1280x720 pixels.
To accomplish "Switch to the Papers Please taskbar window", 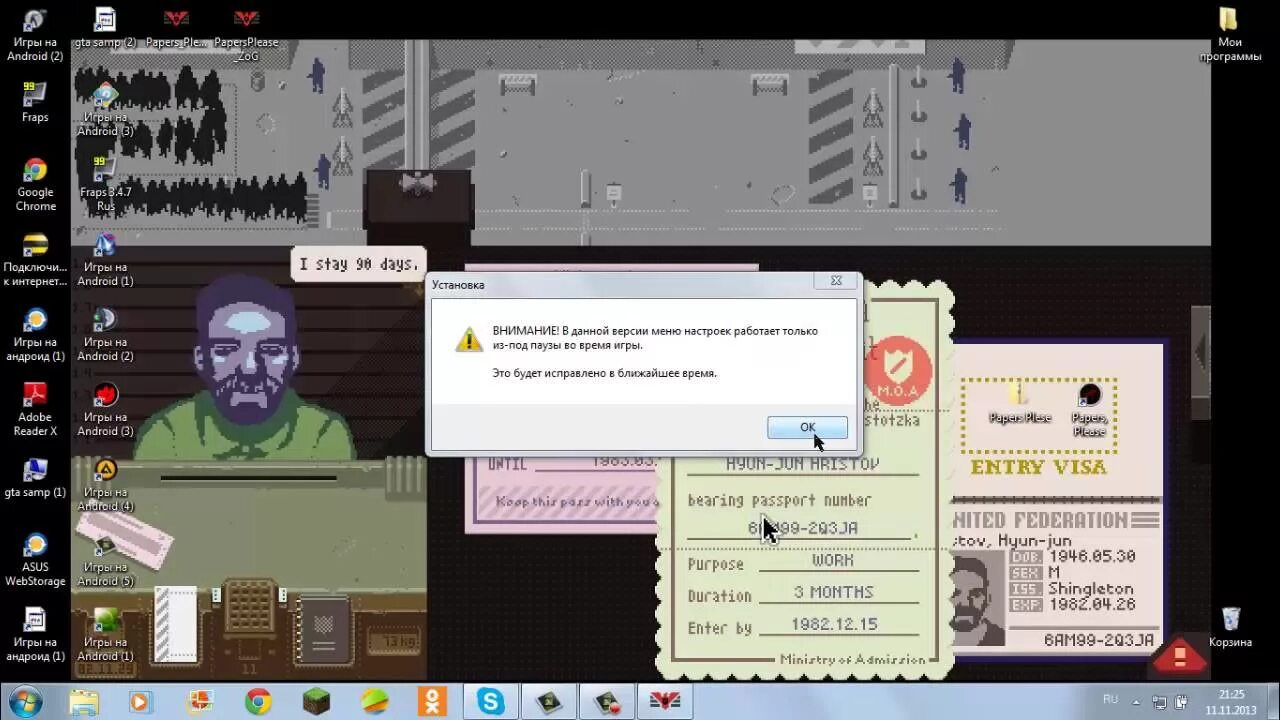I will [x=666, y=702].
